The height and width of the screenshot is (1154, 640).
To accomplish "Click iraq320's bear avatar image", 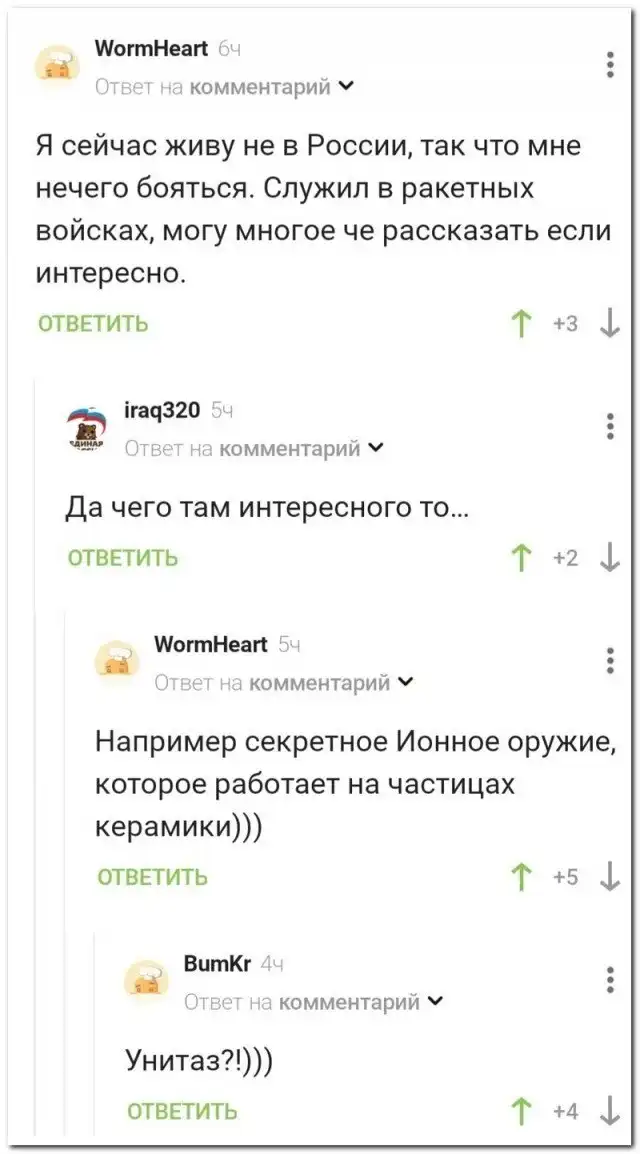I will pos(90,427).
